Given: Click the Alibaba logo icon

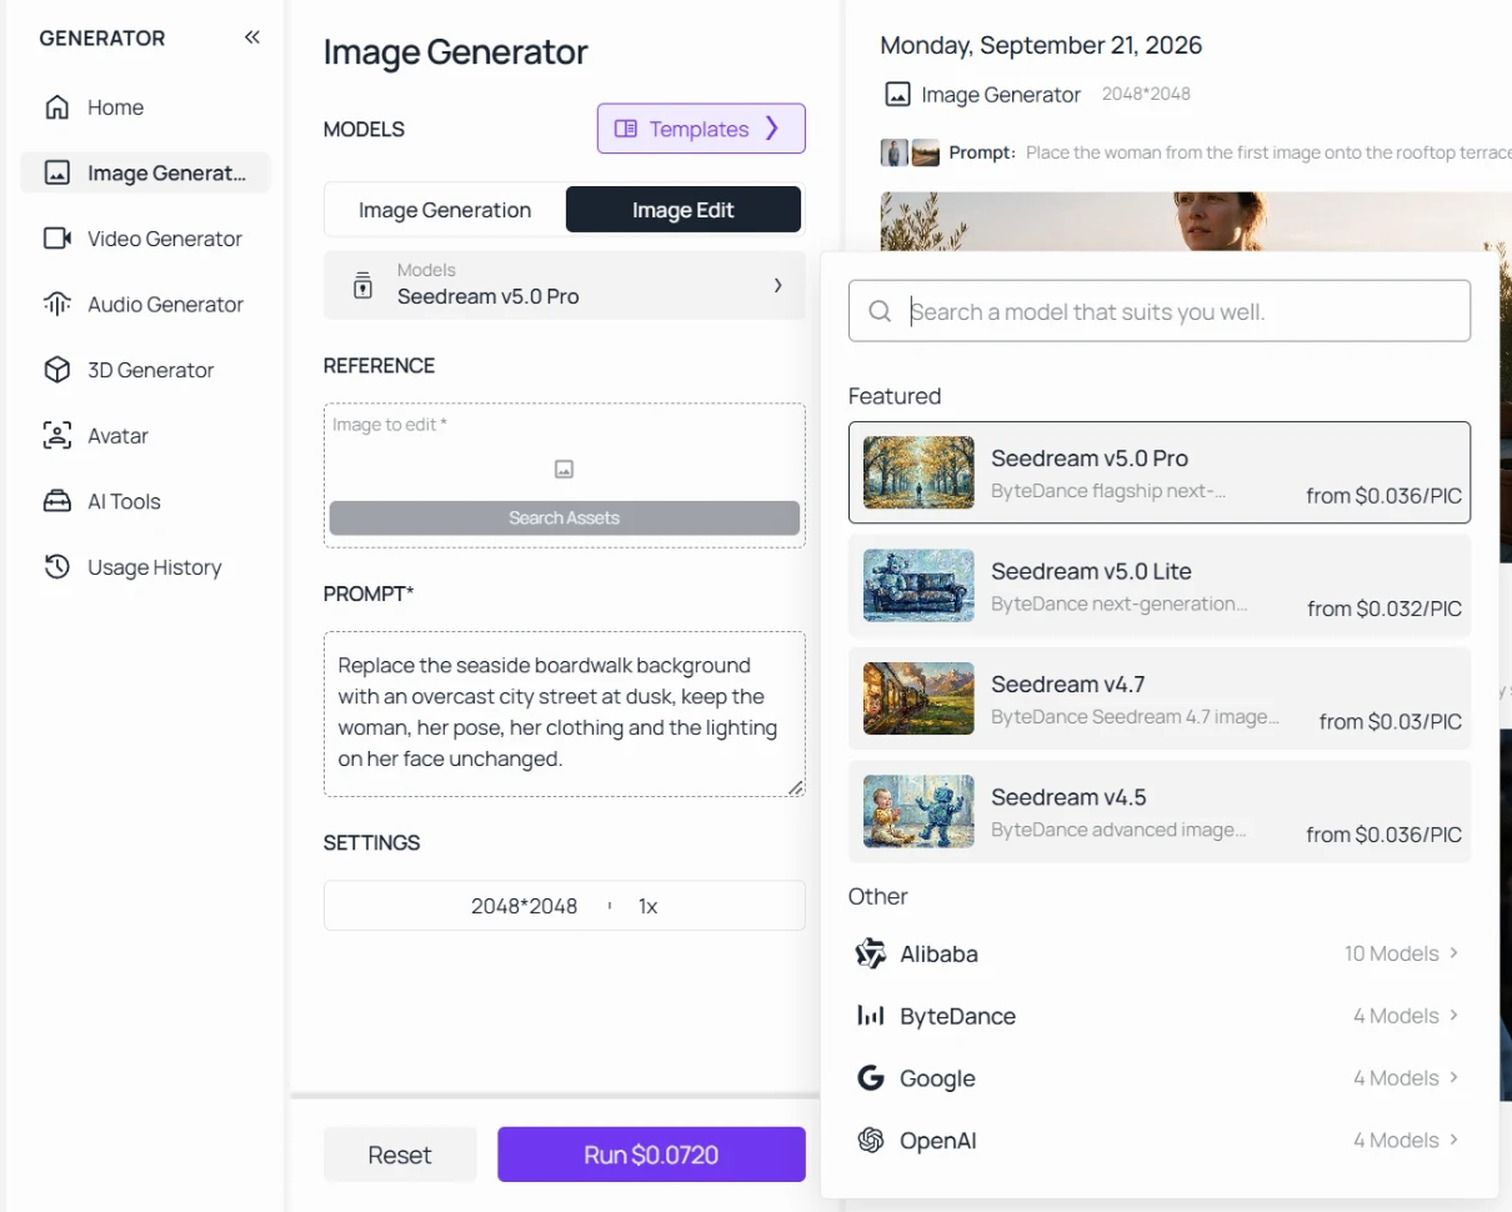Looking at the screenshot, I should point(871,953).
